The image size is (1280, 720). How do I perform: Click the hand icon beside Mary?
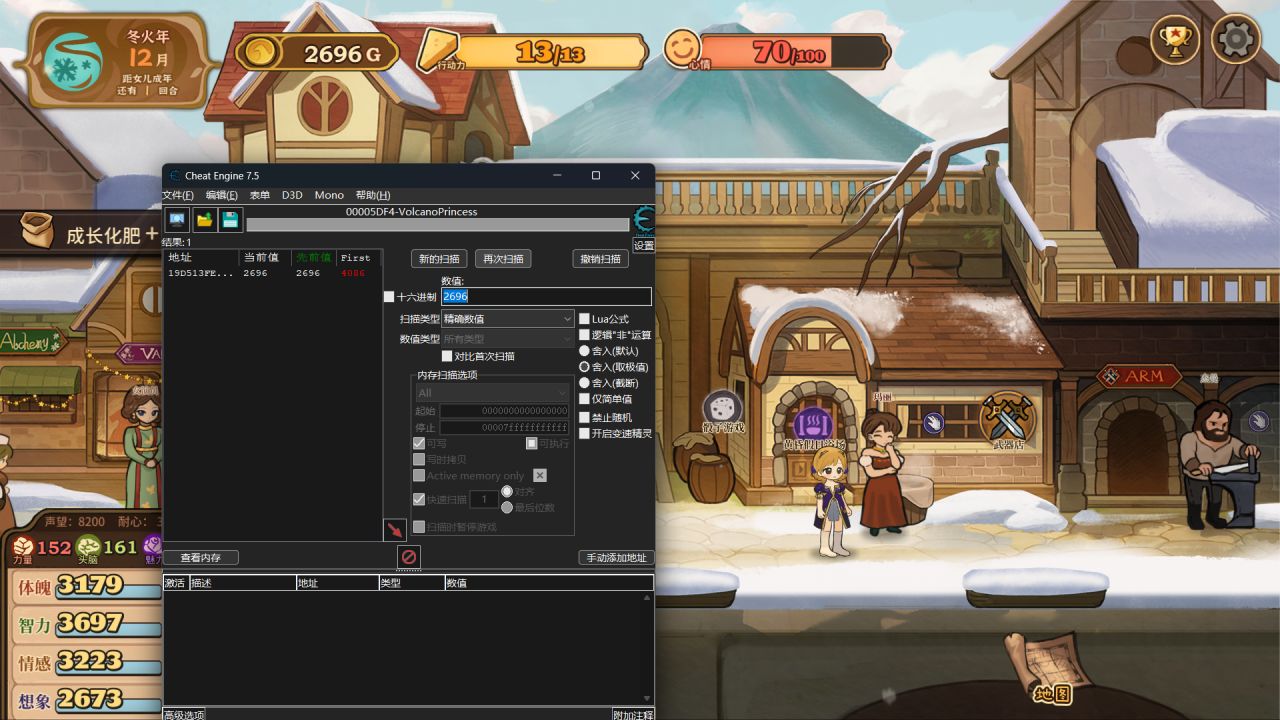point(933,424)
